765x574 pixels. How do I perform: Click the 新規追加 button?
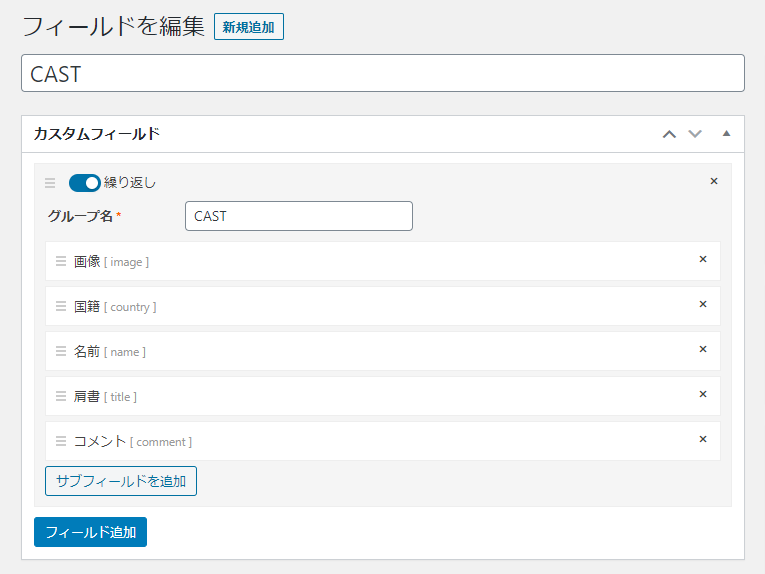point(249,27)
